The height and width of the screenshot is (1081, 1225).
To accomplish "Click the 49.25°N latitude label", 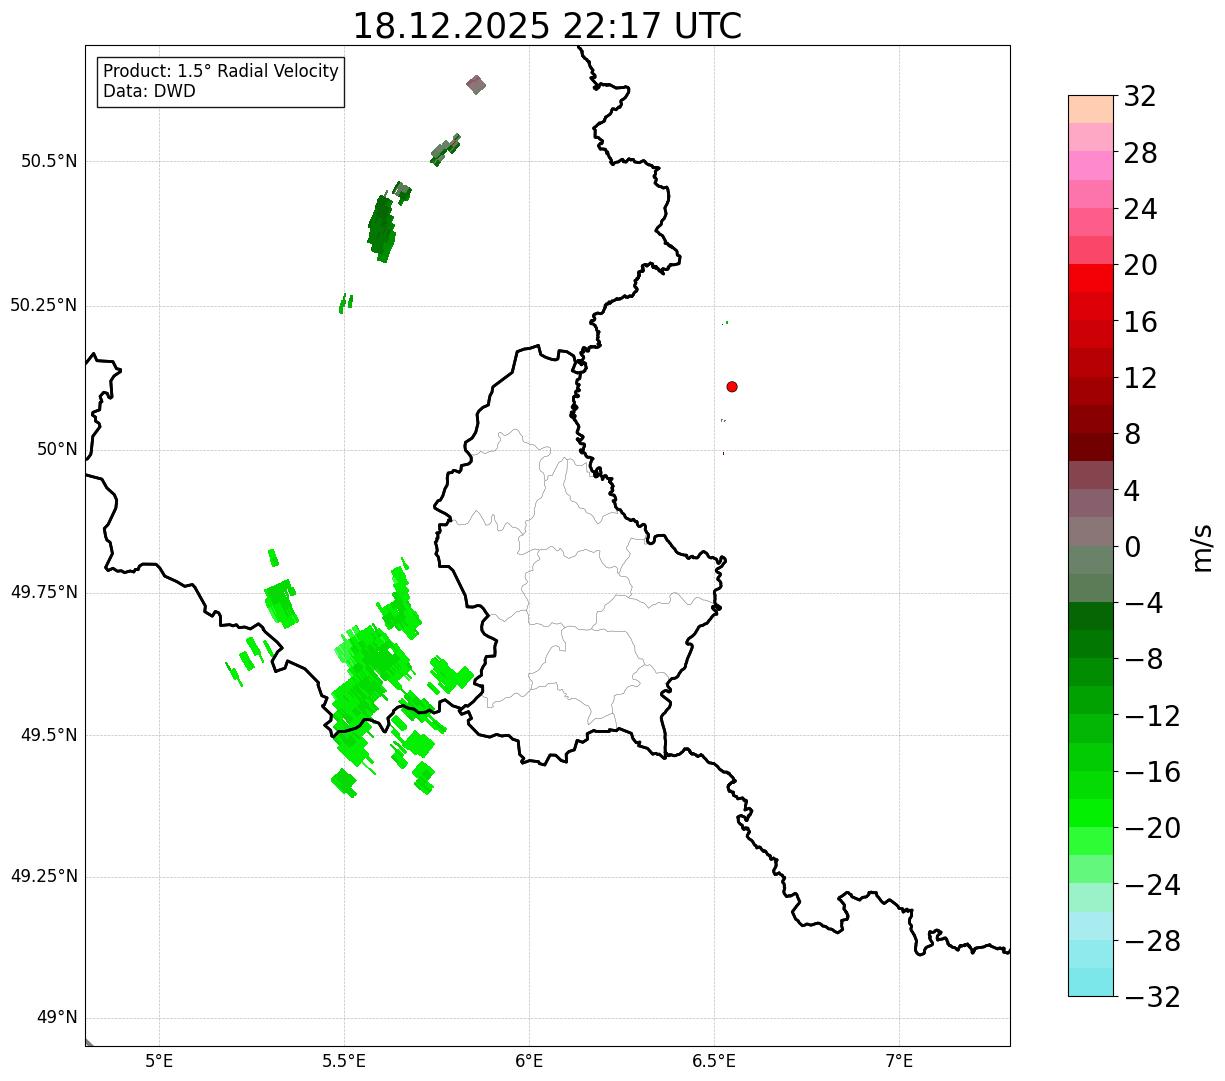I will click(44, 876).
